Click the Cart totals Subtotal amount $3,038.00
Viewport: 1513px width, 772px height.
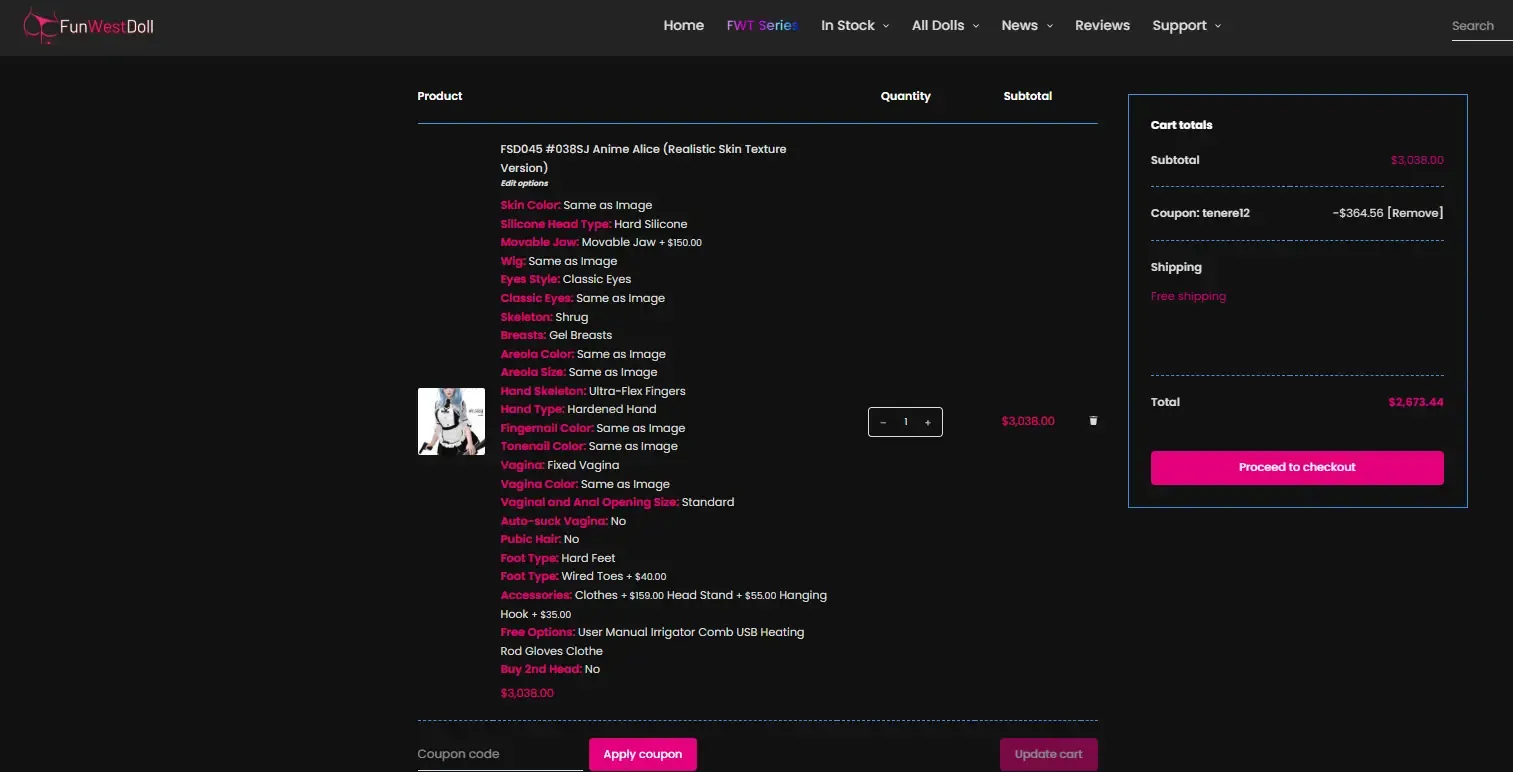point(1417,160)
